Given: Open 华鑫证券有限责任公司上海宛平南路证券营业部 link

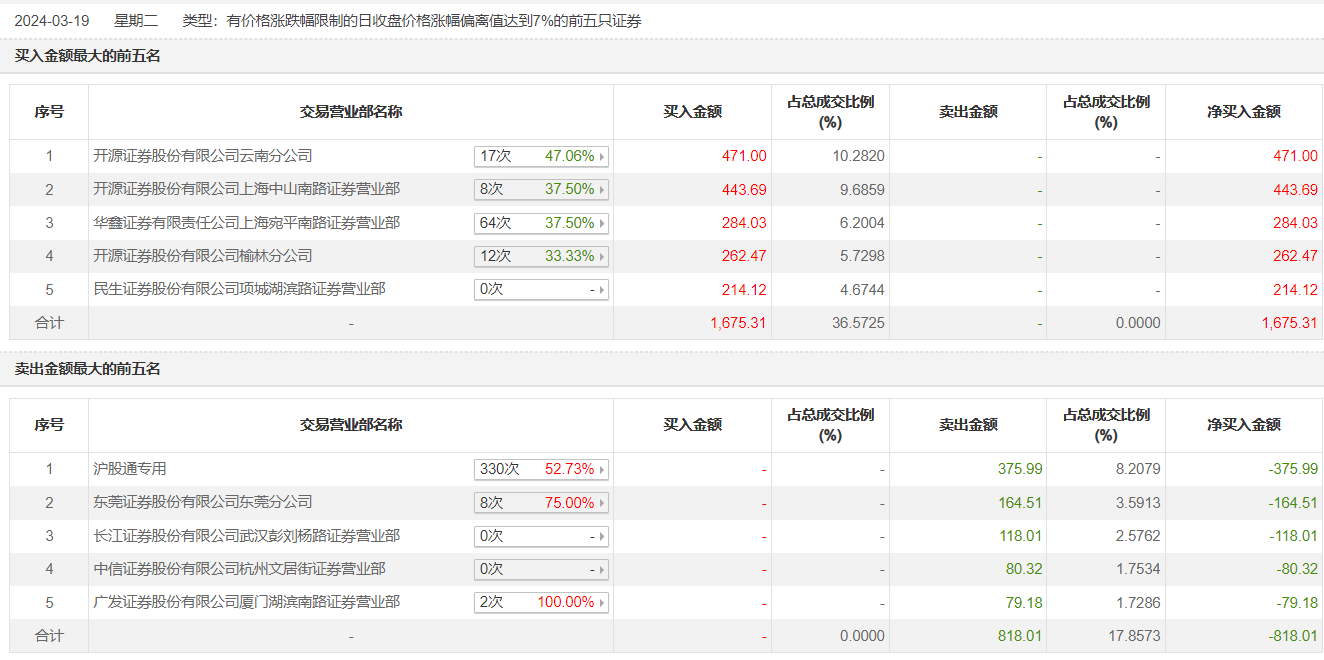Looking at the screenshot, I should click(246, 222).
